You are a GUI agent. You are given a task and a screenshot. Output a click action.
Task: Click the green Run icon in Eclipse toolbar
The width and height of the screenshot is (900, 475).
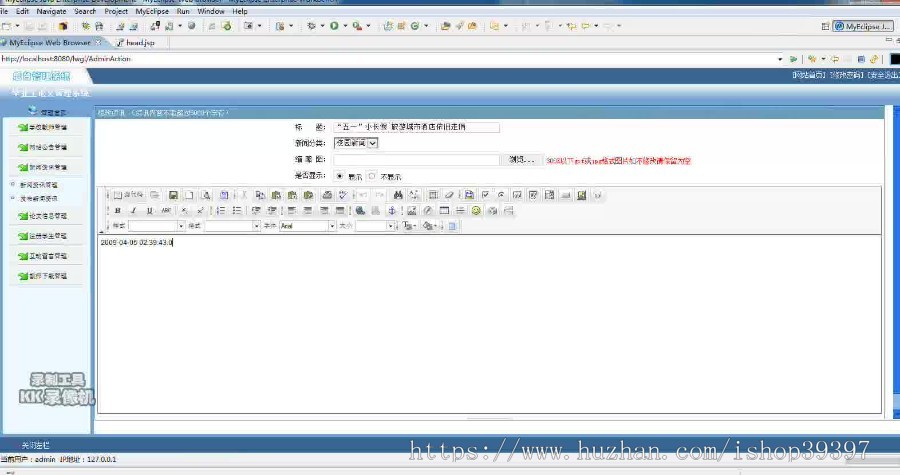click(334, 26)
